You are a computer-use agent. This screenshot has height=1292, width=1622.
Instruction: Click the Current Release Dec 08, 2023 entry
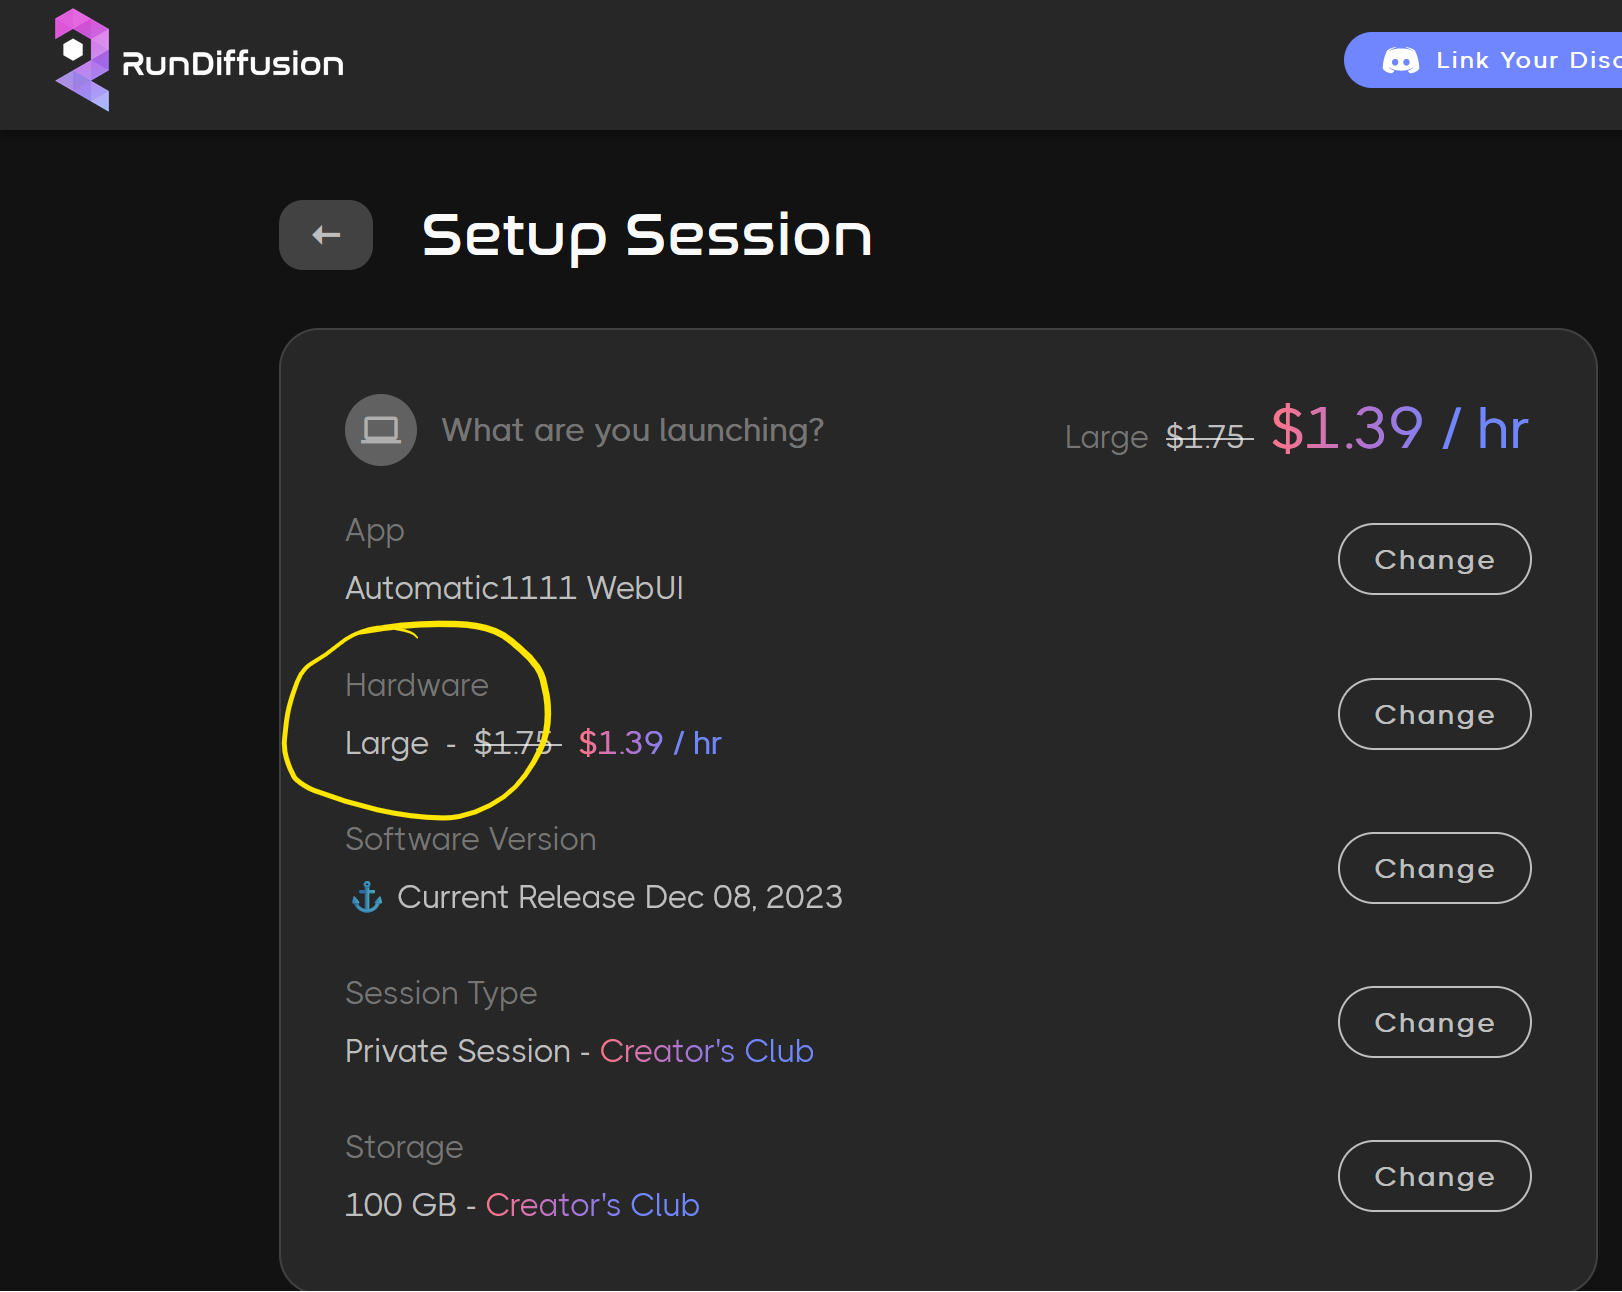[x=620, y=897]
